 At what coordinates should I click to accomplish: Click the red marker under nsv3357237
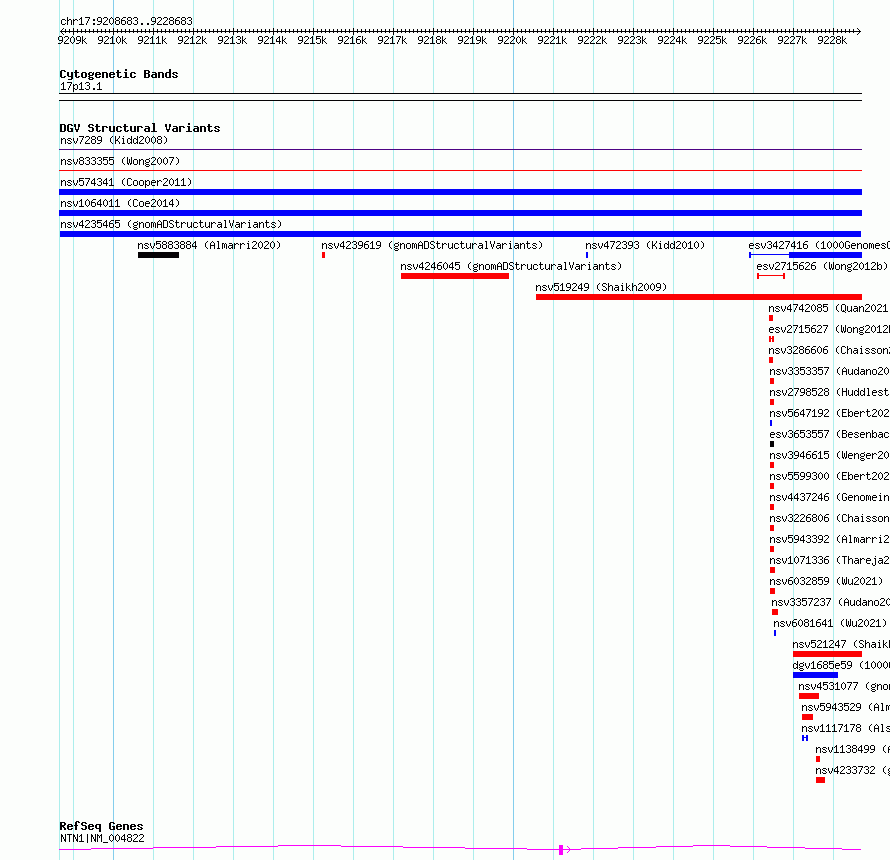[775, 612]
